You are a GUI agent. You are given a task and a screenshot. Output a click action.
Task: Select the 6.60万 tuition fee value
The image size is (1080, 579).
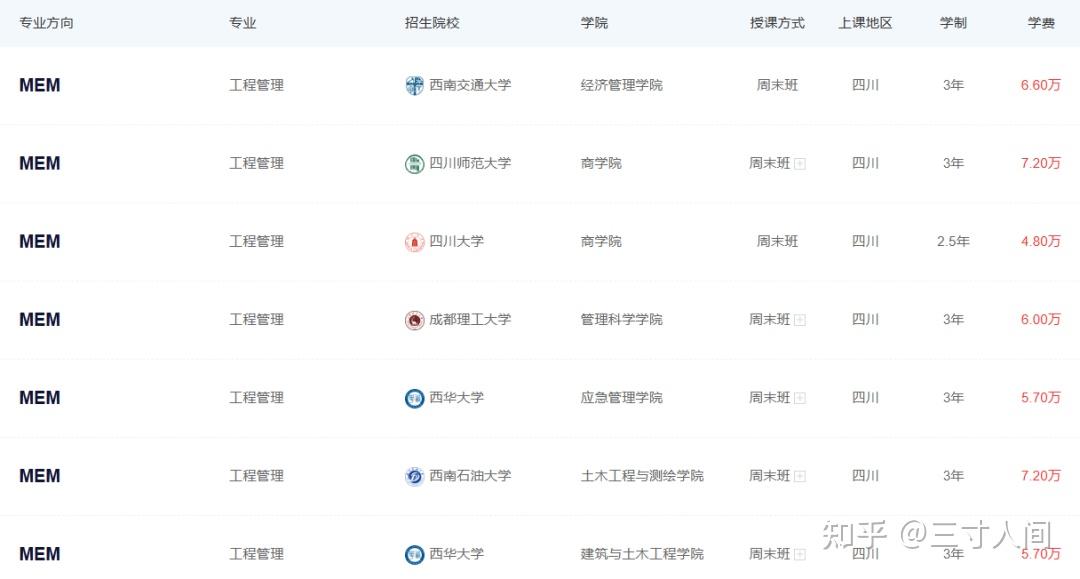1040,85
